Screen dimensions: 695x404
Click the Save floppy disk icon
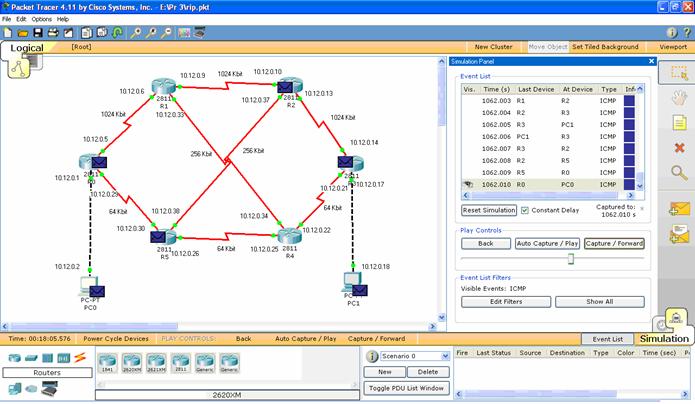point(37,32)
